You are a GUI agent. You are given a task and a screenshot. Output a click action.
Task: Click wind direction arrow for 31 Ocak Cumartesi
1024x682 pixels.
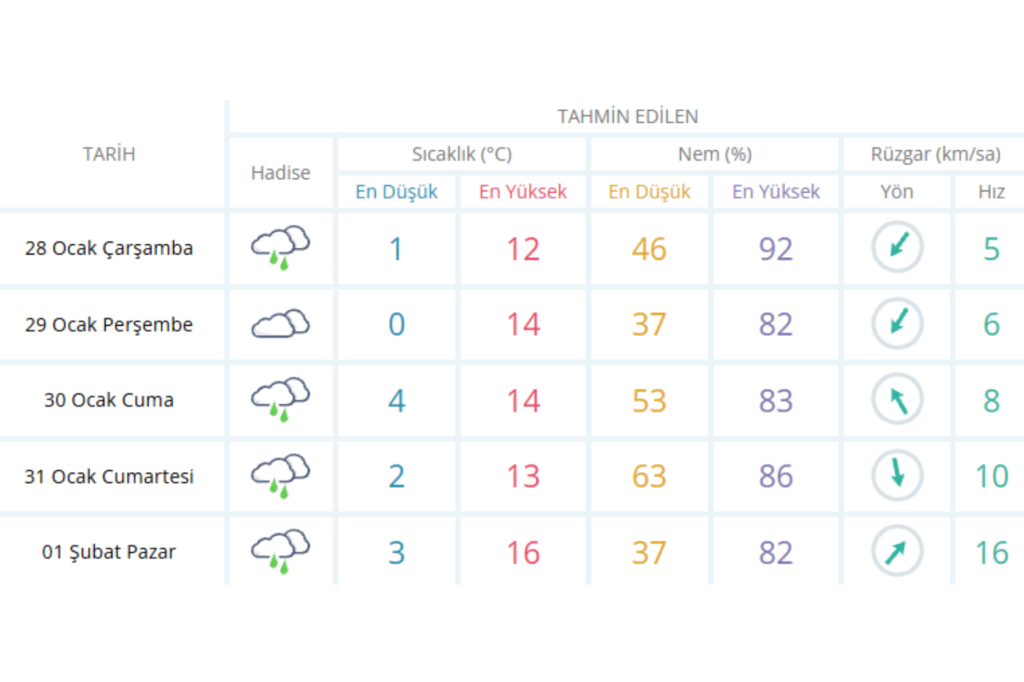(897, 476)
